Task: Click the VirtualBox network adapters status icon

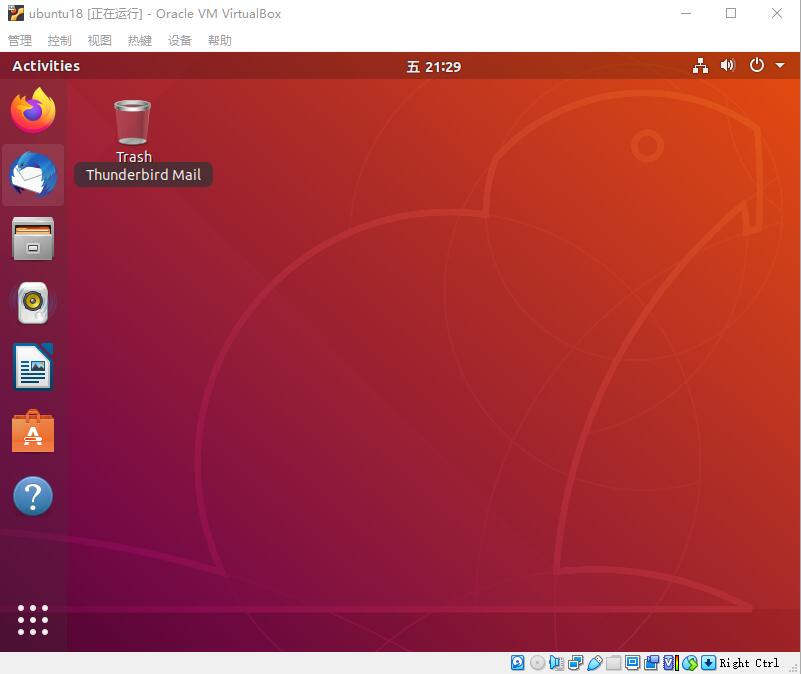Action: coord(575,663)
